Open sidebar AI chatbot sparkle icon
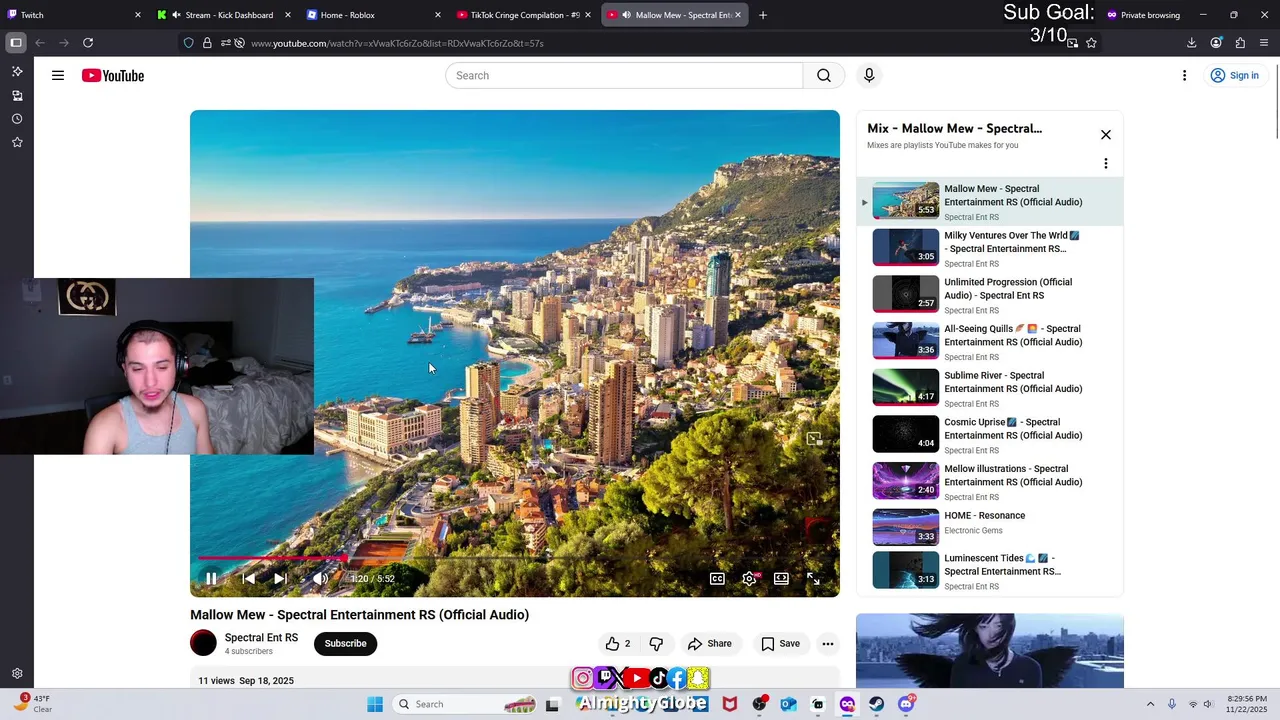1280x720 pixels. [x=17, y=72]
